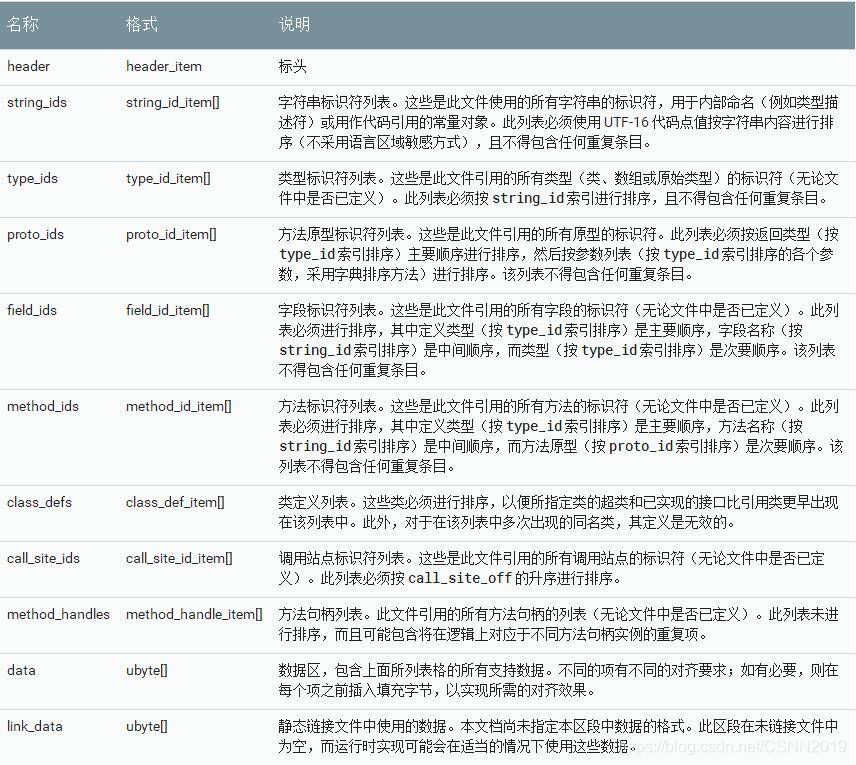Screen dimensions: 856x765
Task: Select the method_handles name cell
Action: (x=58, y=614)
